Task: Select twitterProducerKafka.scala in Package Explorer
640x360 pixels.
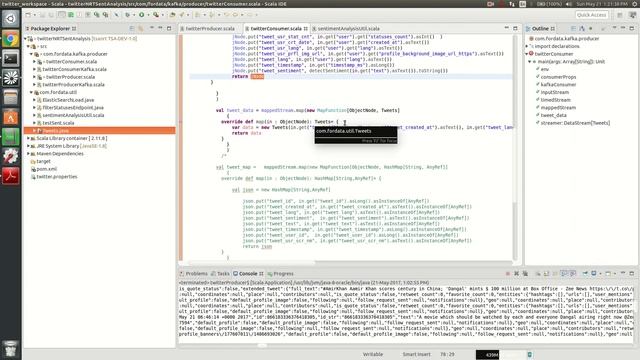Action: (x=73, y=84)
